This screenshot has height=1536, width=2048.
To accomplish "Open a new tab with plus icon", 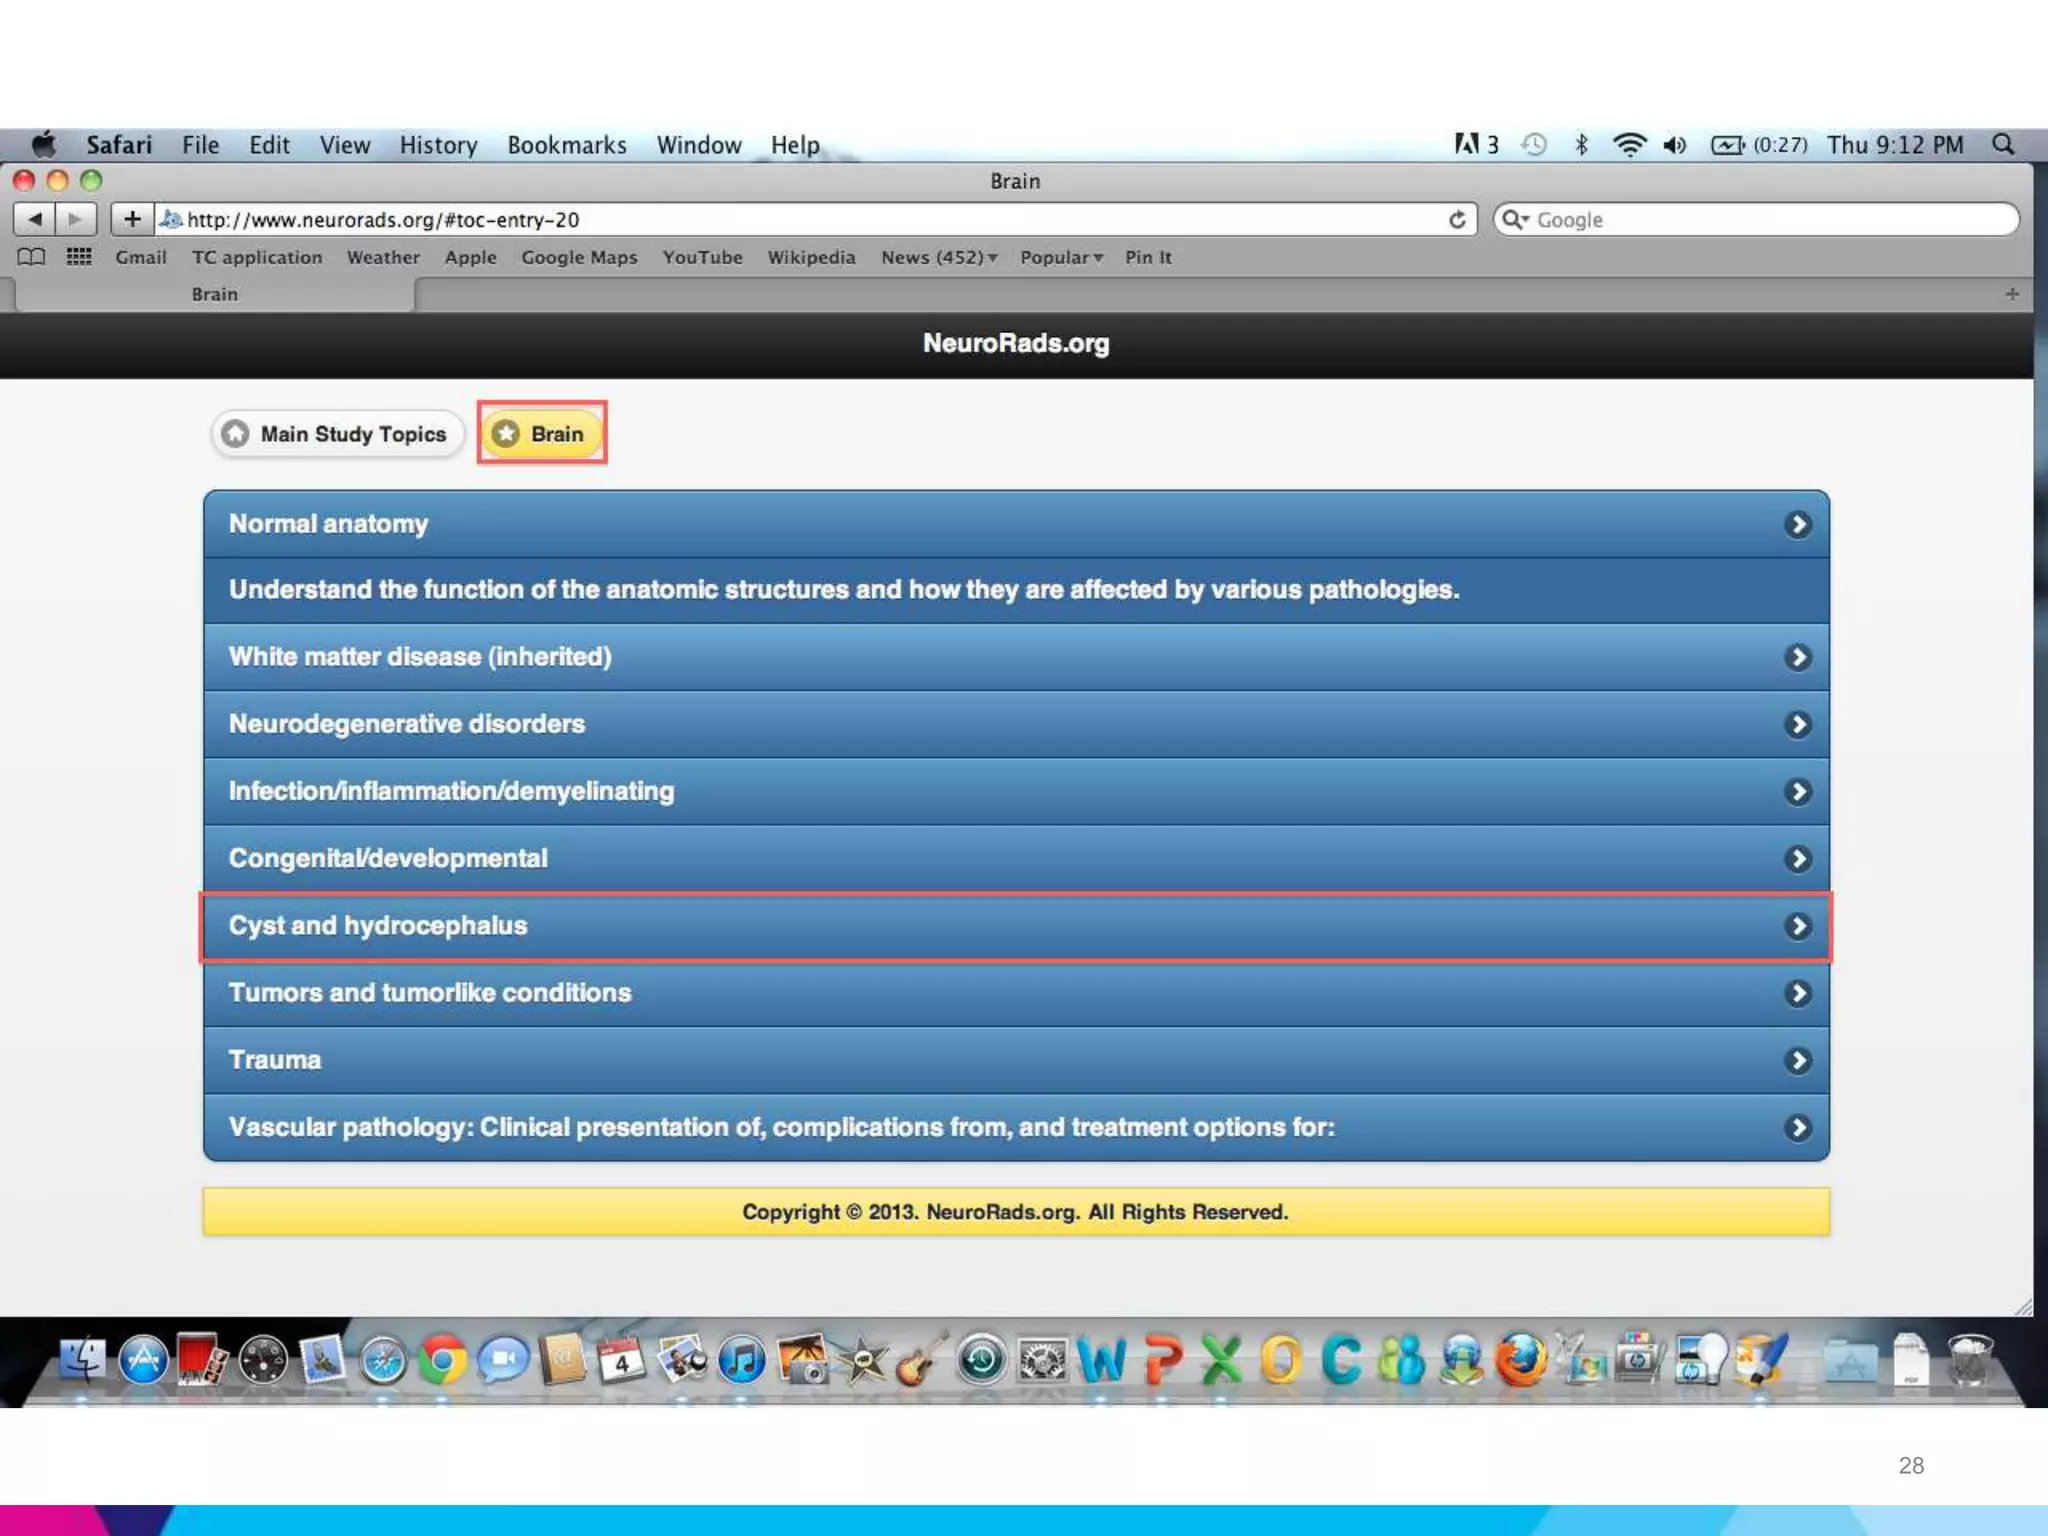I will coord(2011,294).
